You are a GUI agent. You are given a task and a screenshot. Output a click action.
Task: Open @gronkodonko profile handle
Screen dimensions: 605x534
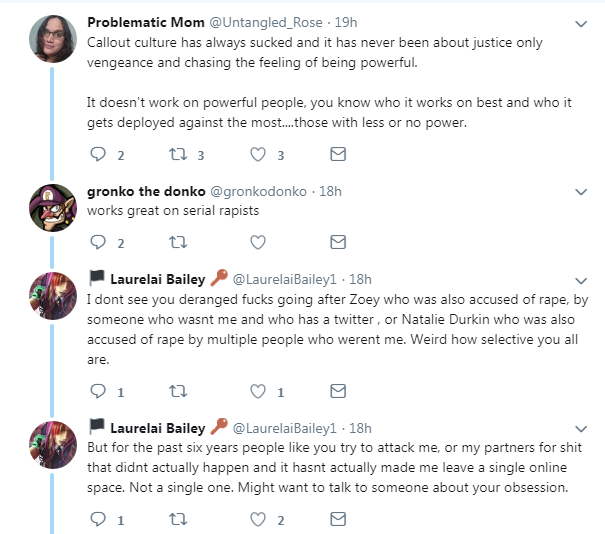(258, 191)
